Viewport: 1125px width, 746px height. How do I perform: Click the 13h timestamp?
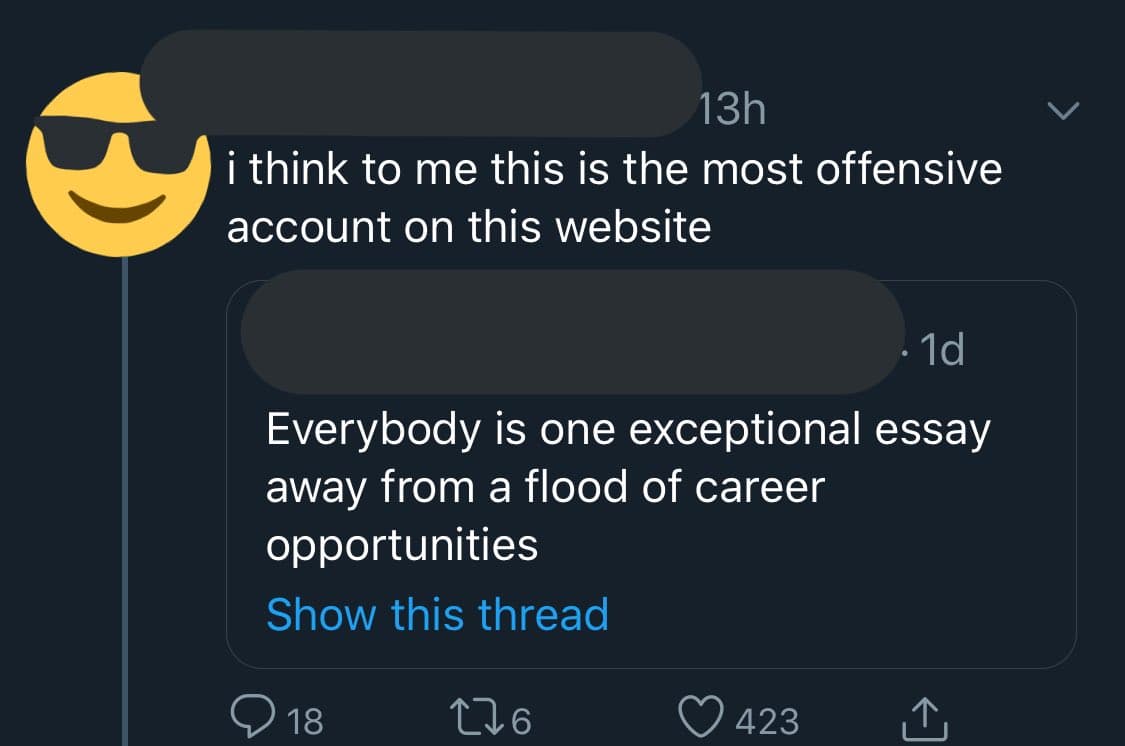click(732, 110)
